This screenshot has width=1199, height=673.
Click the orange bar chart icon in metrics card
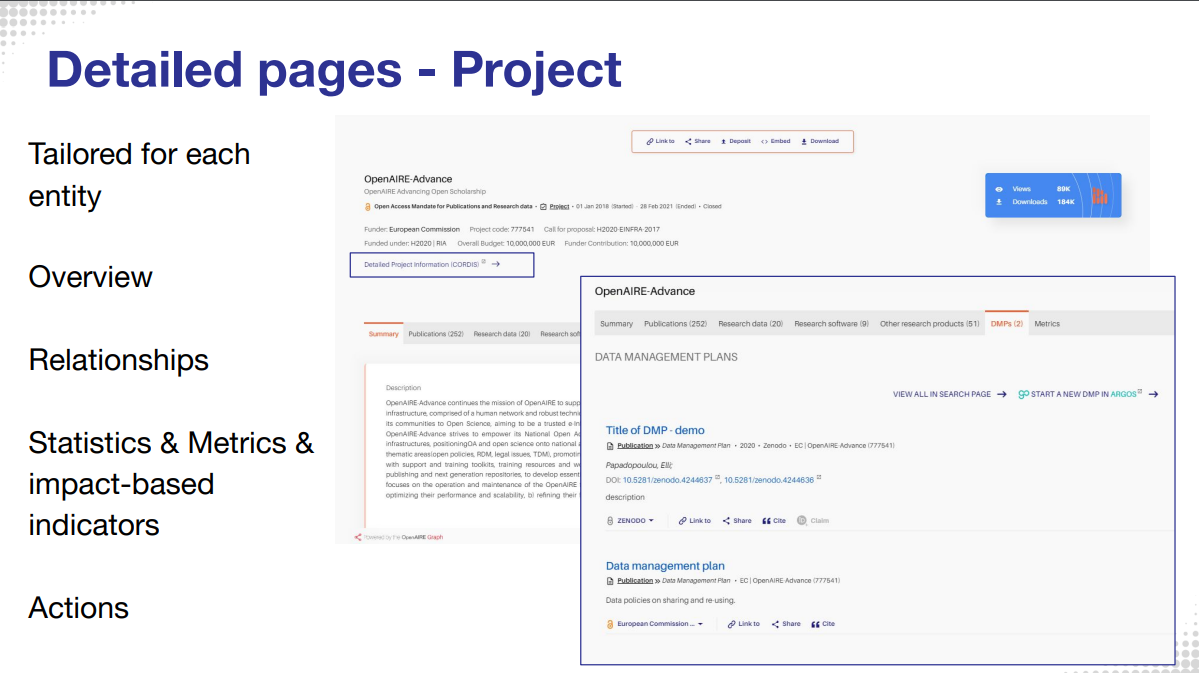click(1100, 196)
